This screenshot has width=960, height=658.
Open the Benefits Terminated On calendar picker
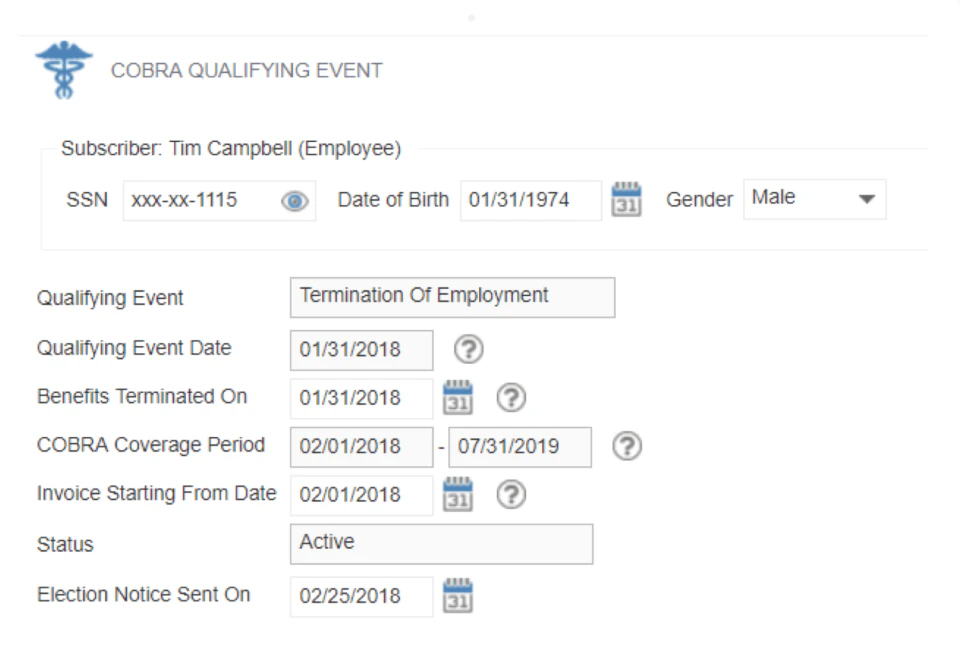click(459, 398)
